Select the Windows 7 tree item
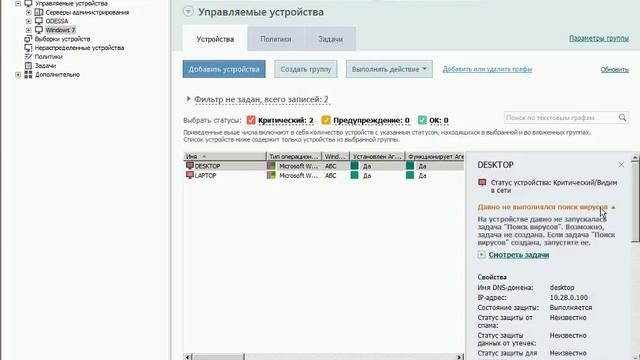 point(60,30)
